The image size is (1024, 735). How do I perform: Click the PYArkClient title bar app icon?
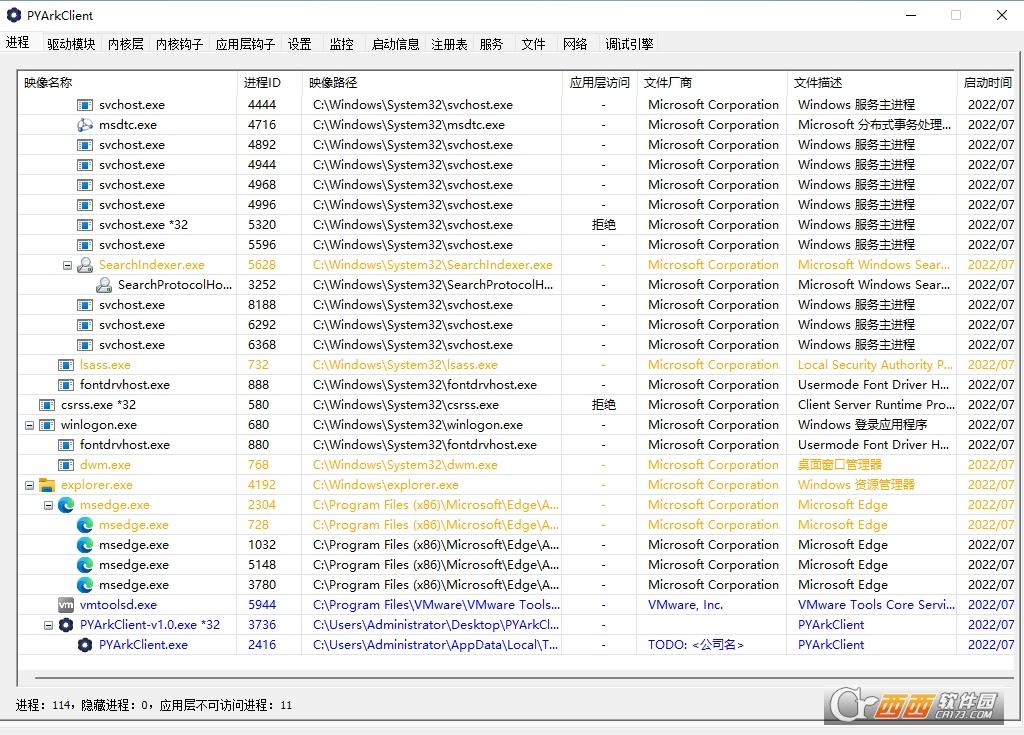(x=14, y=15)
